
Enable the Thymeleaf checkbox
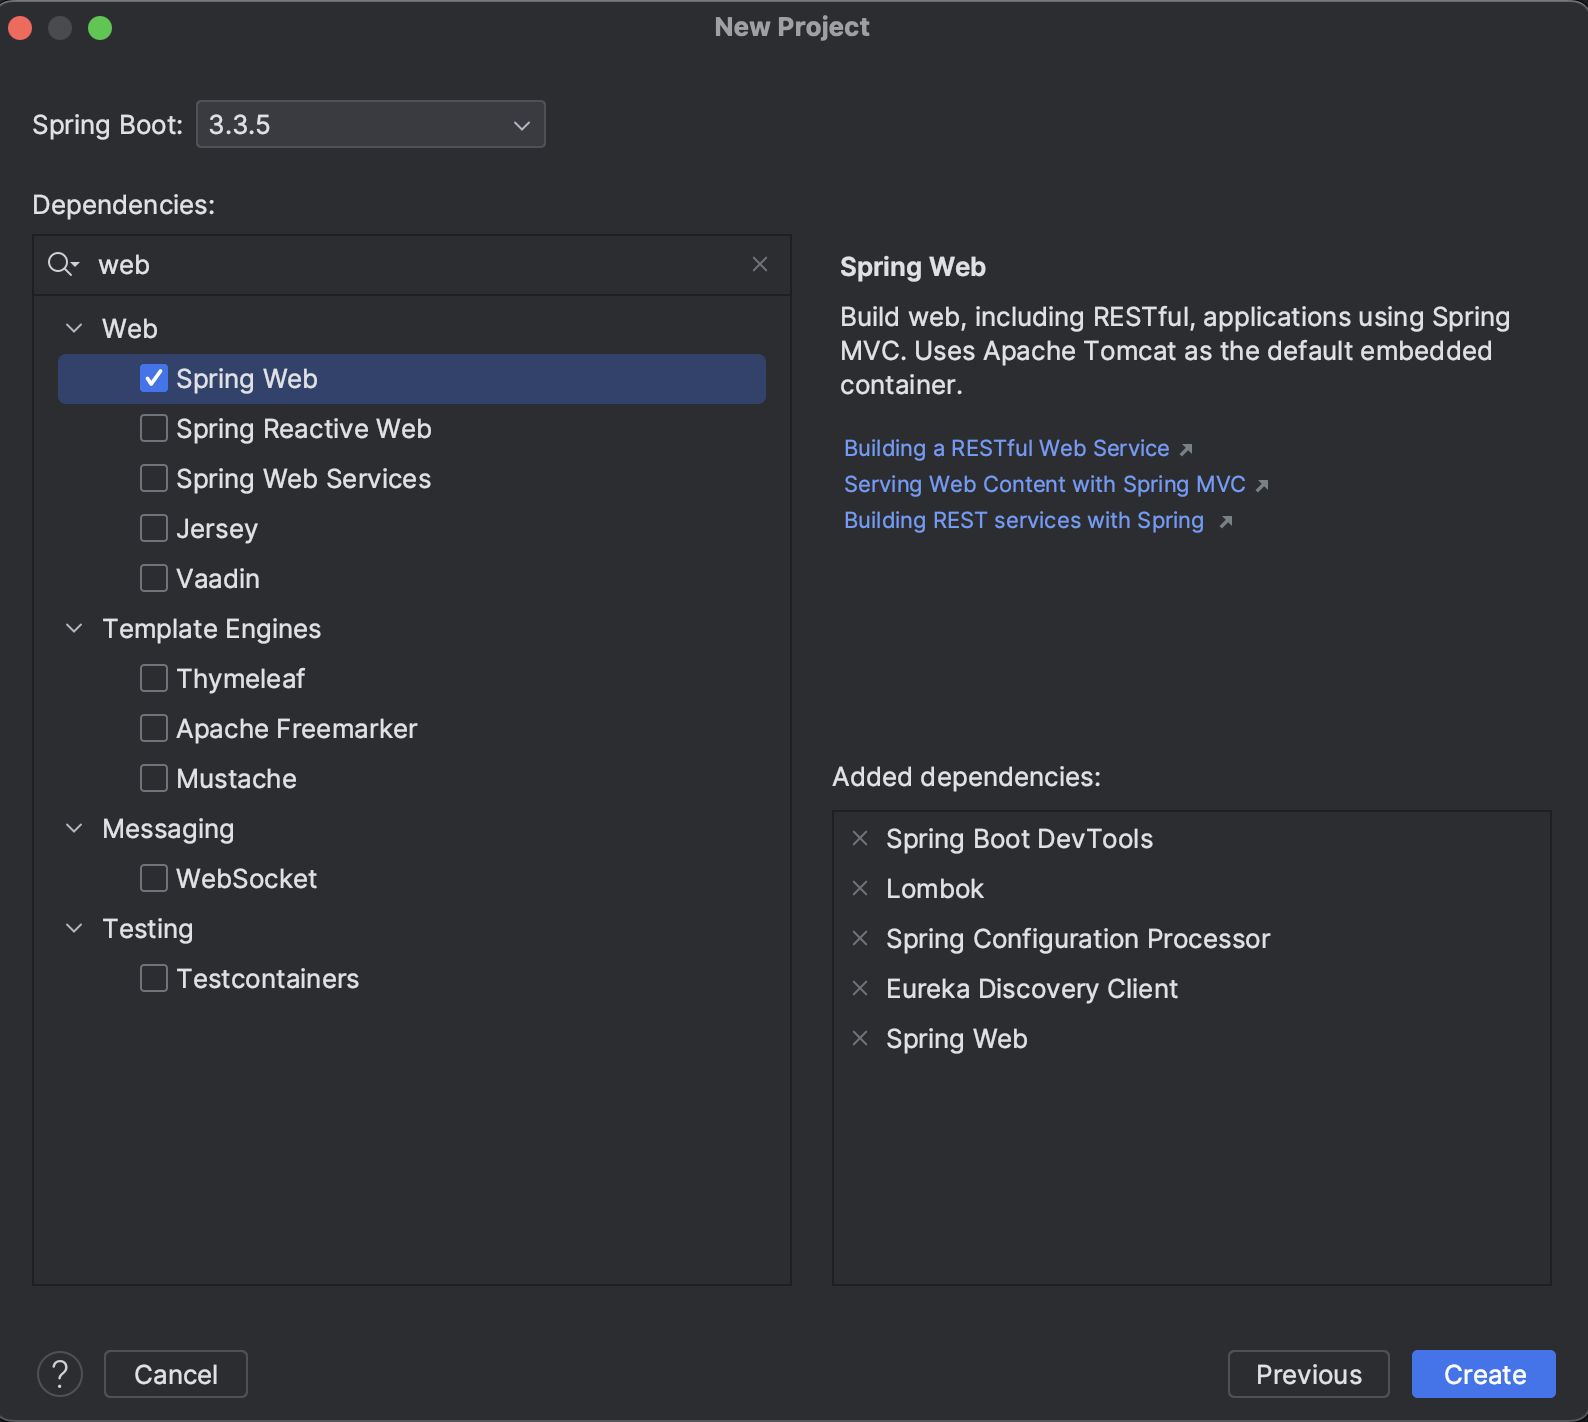[x=154, y=678]
